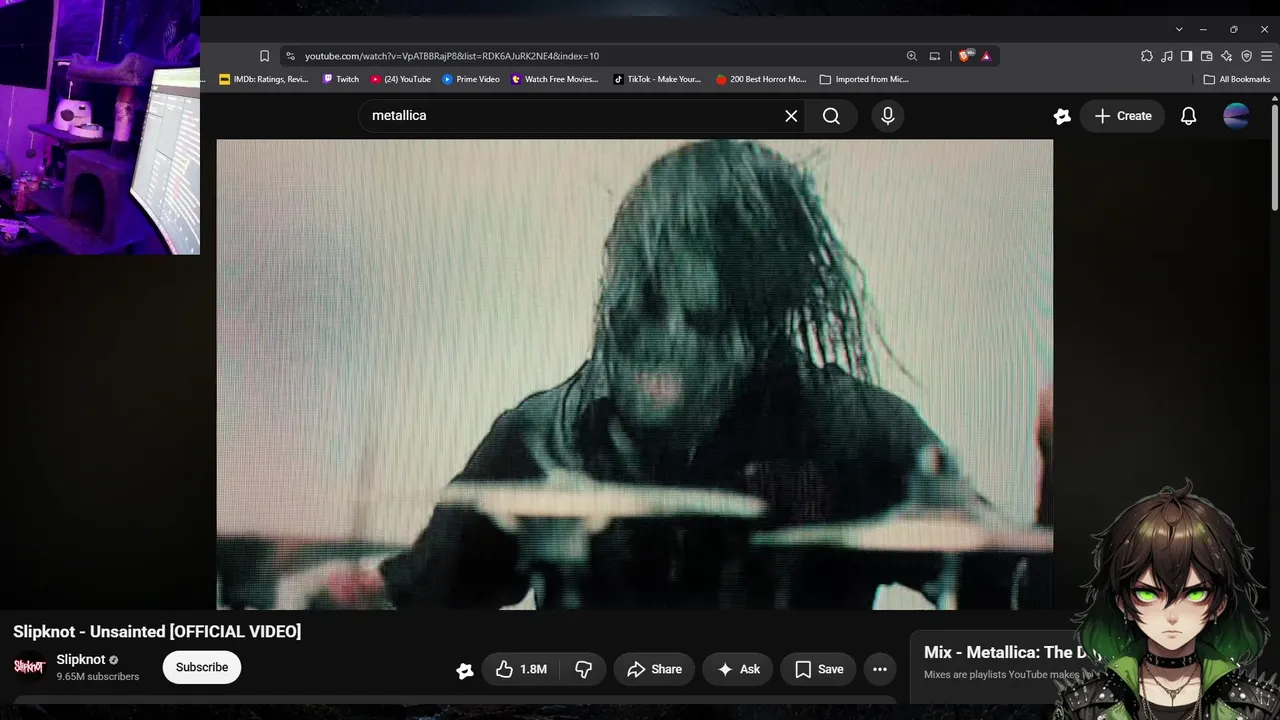Open site settings icon in address bar
The width and height of the screenshot is (1280, 720).
click(x=290, y=56)
